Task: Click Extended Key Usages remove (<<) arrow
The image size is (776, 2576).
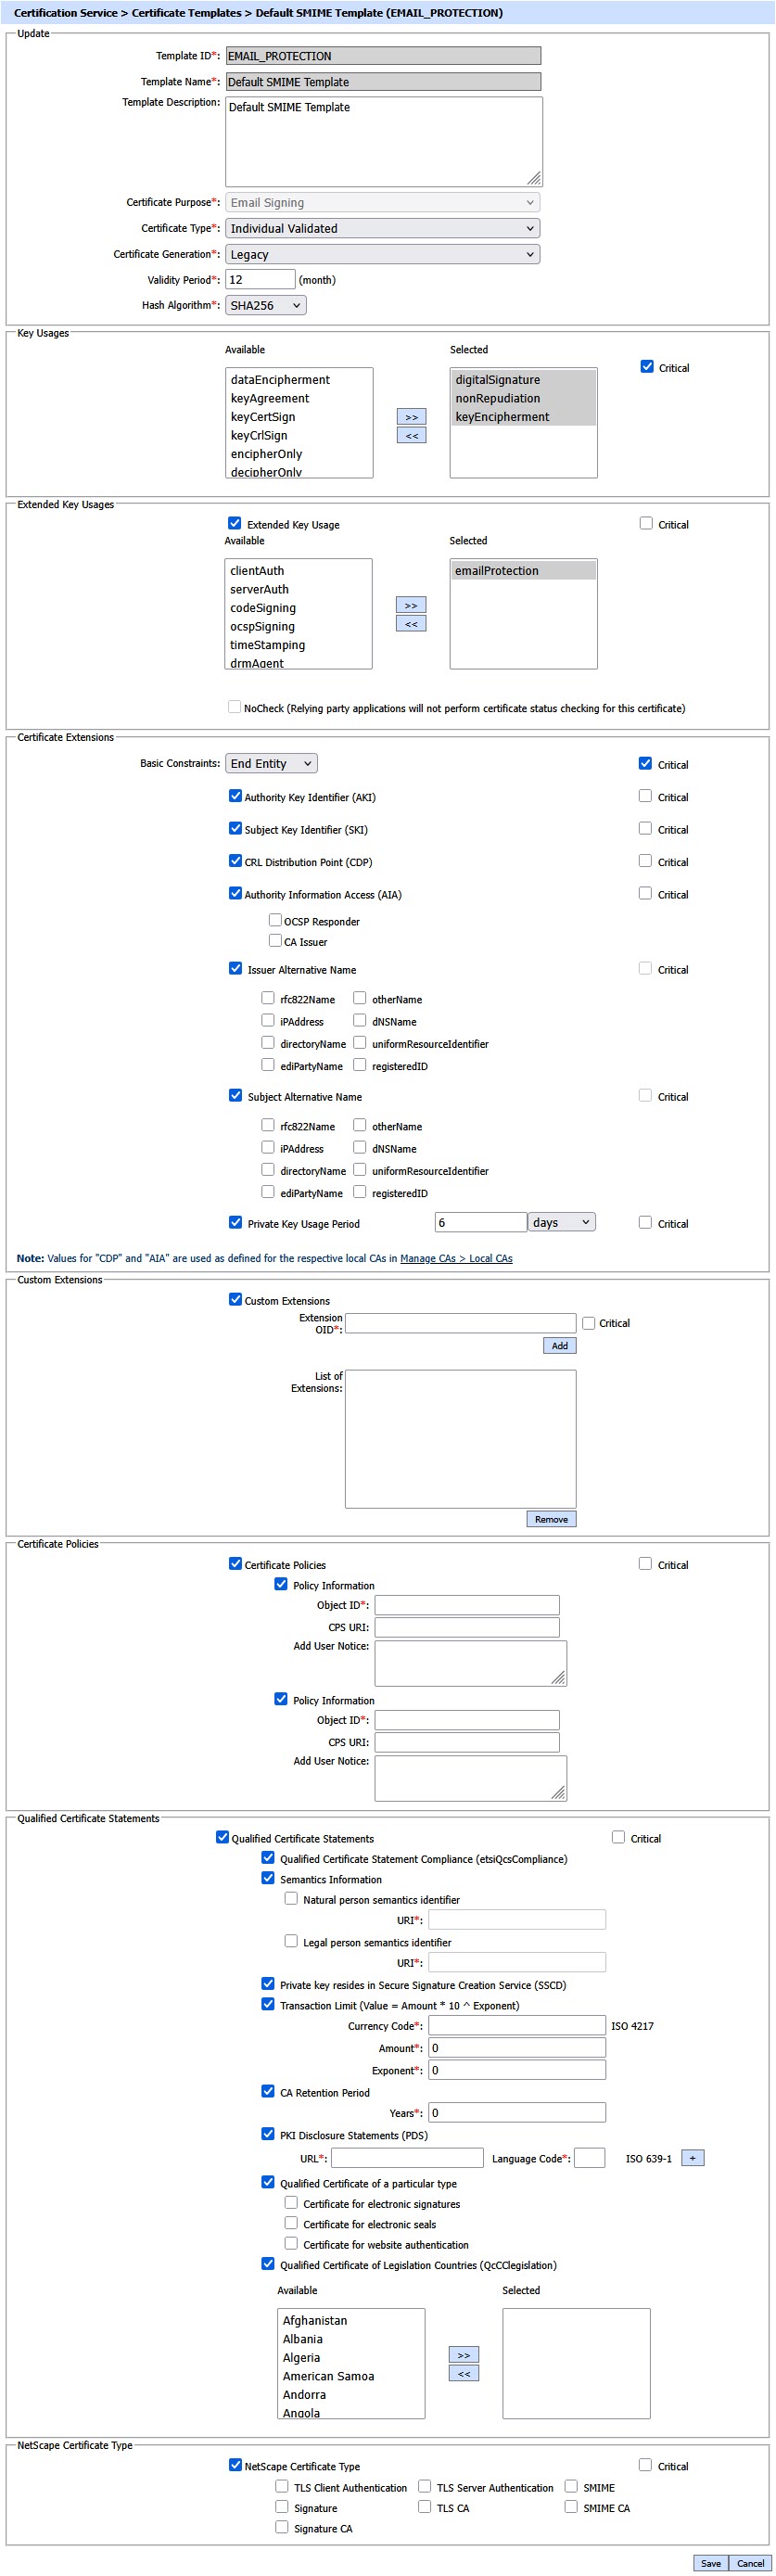Action: click(x=410, y=624)
